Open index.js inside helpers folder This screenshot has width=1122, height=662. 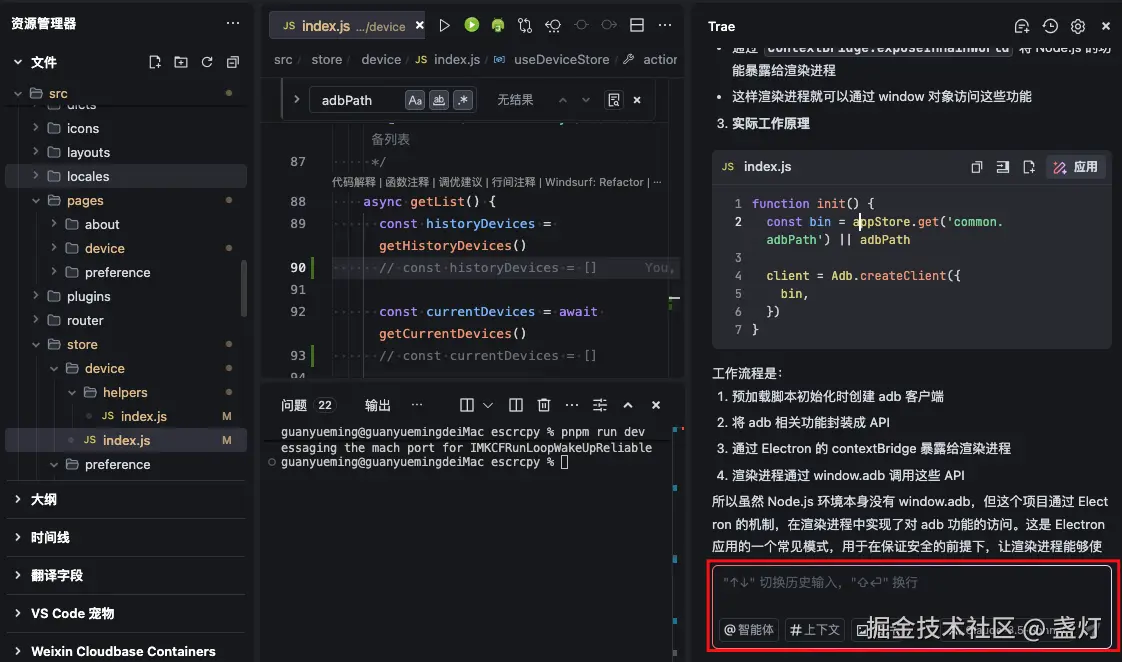coord(143,416)
